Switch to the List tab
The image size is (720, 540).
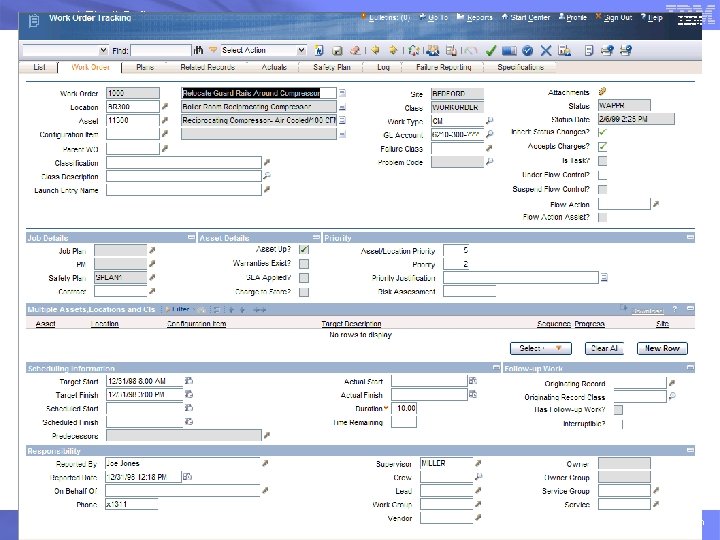(39, 67)
